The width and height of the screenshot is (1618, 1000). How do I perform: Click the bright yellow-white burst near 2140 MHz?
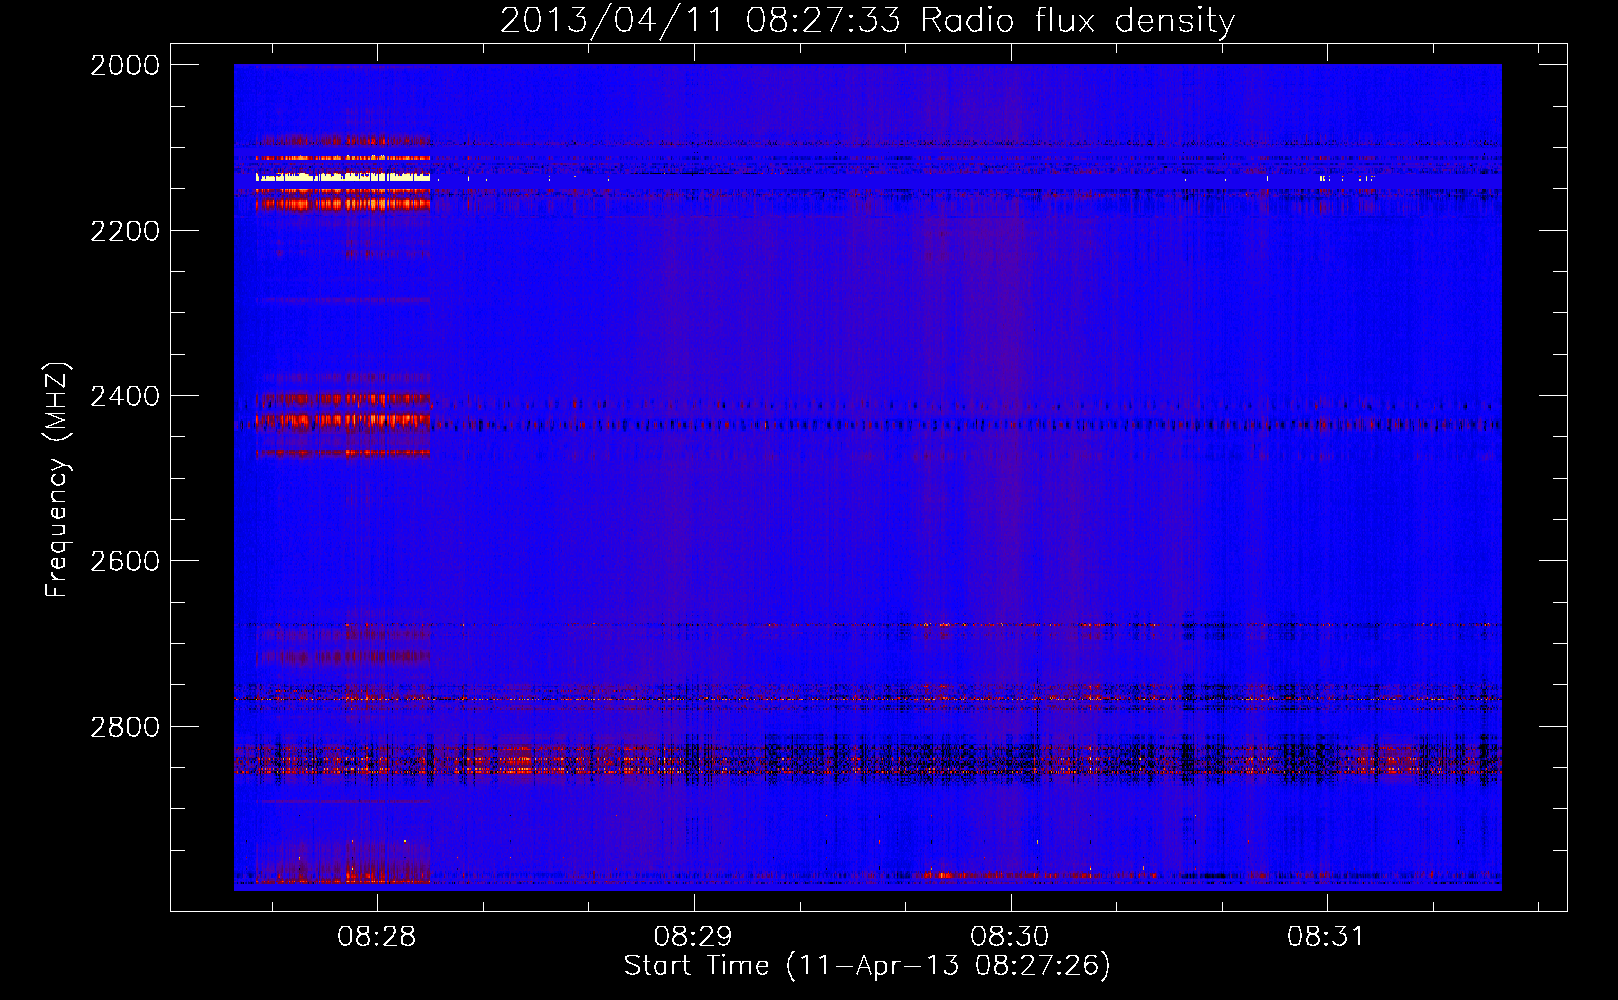(343, 178)
